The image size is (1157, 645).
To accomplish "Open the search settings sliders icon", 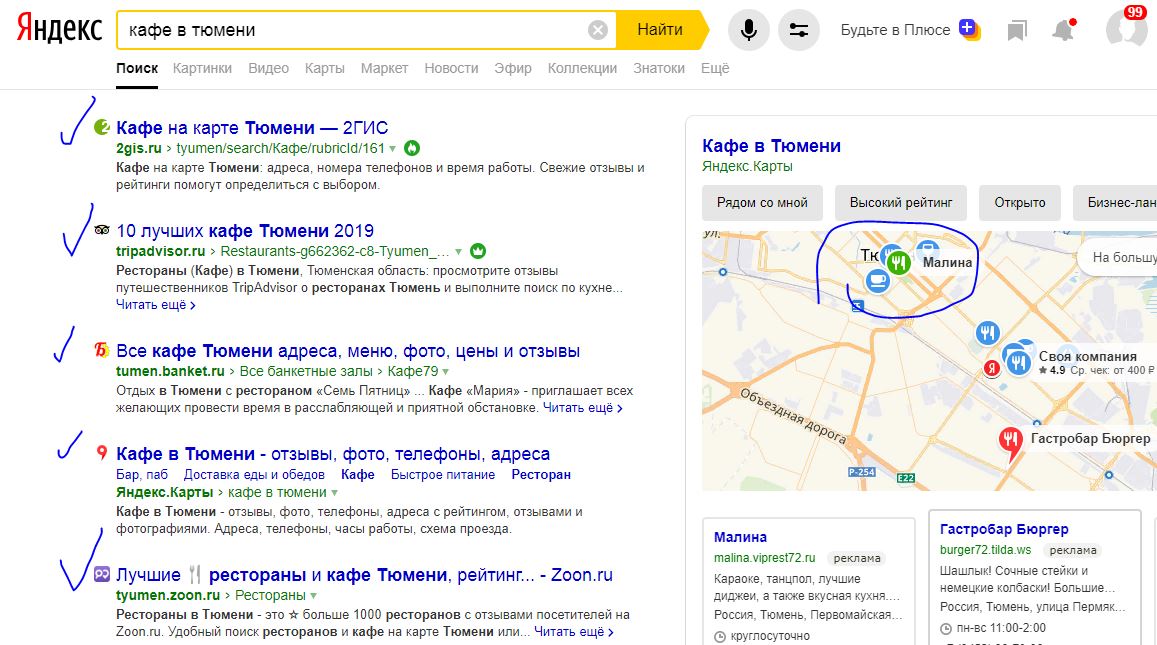I will pyautogui.click(x=798, y=30).
